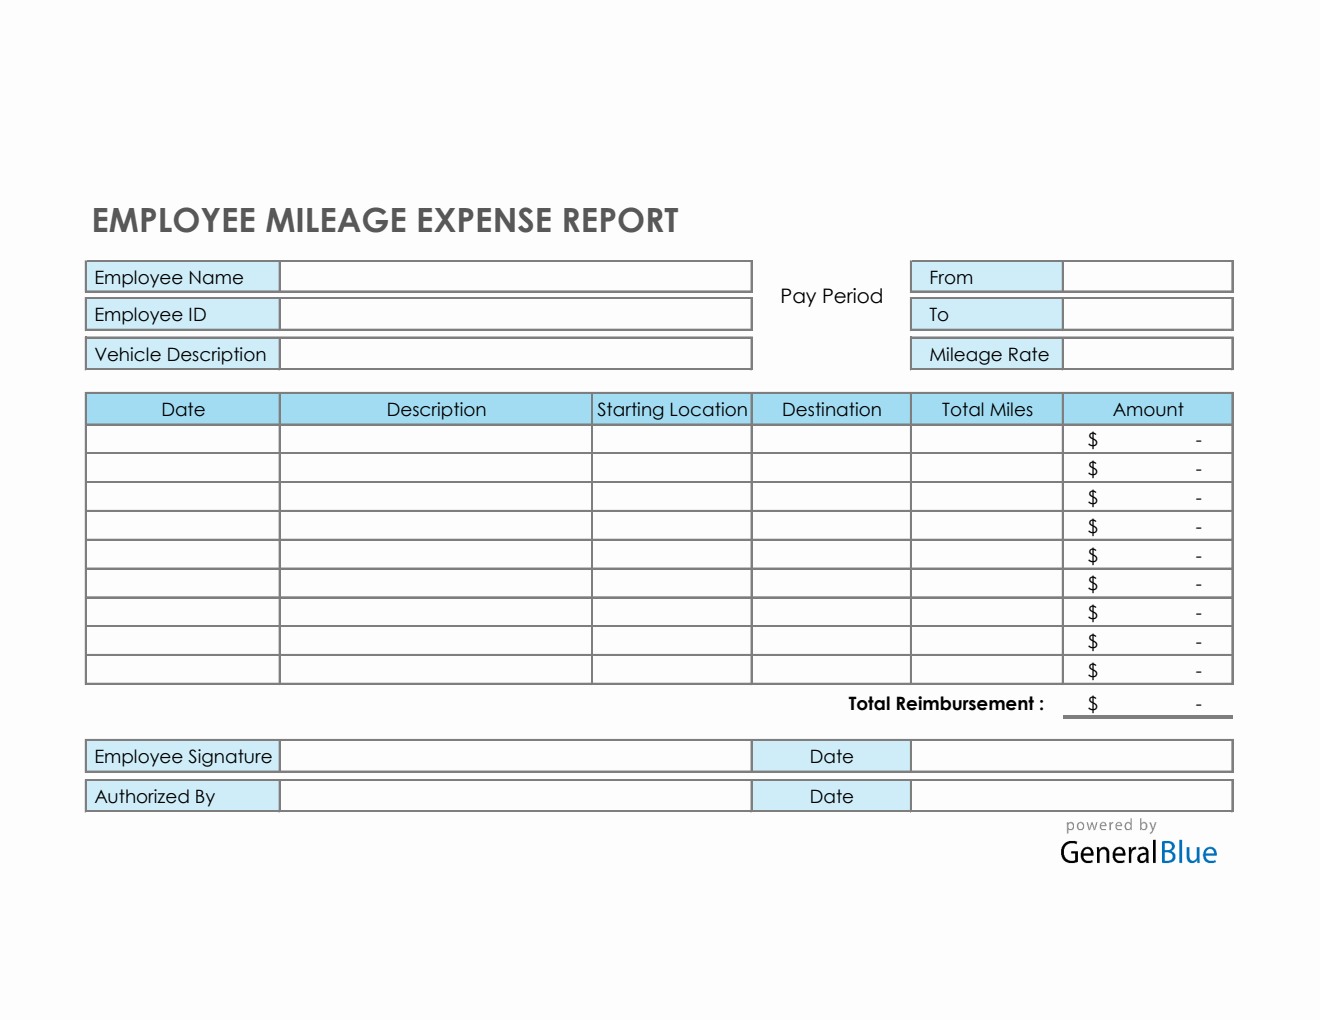Select the Employee Mileage Expense Report title

coord(384,220)
